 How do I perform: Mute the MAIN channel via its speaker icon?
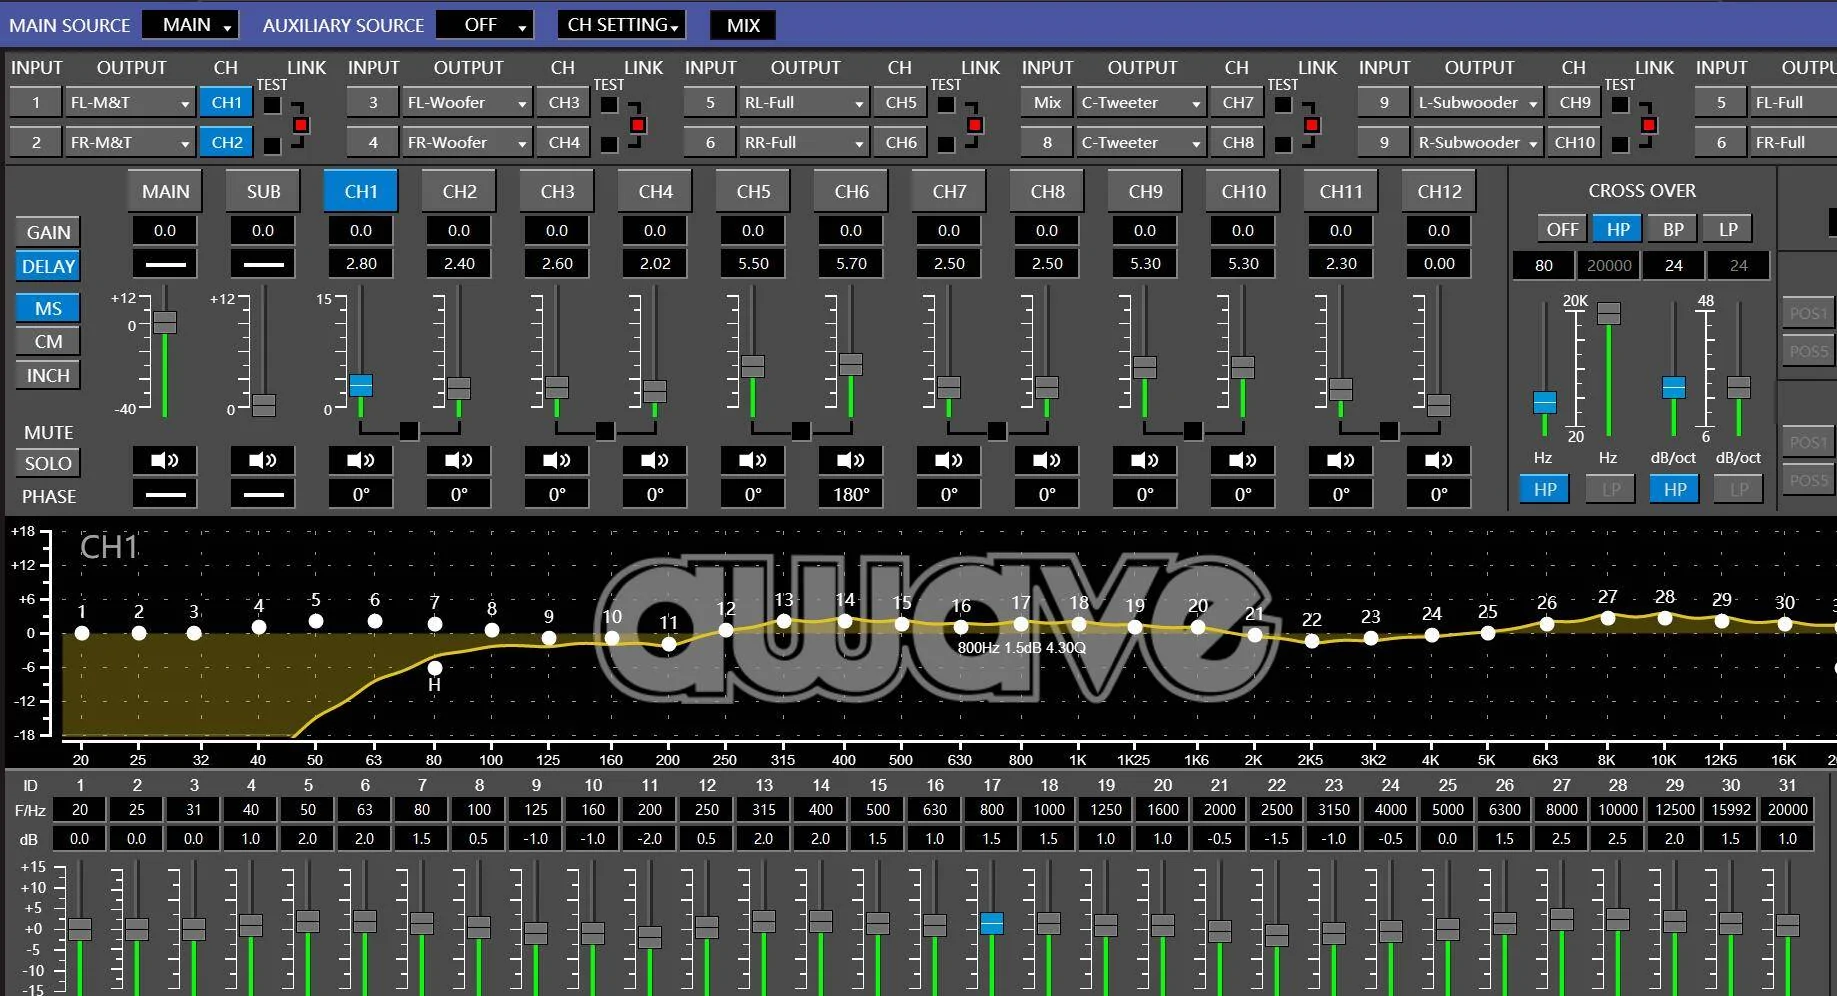165,460
